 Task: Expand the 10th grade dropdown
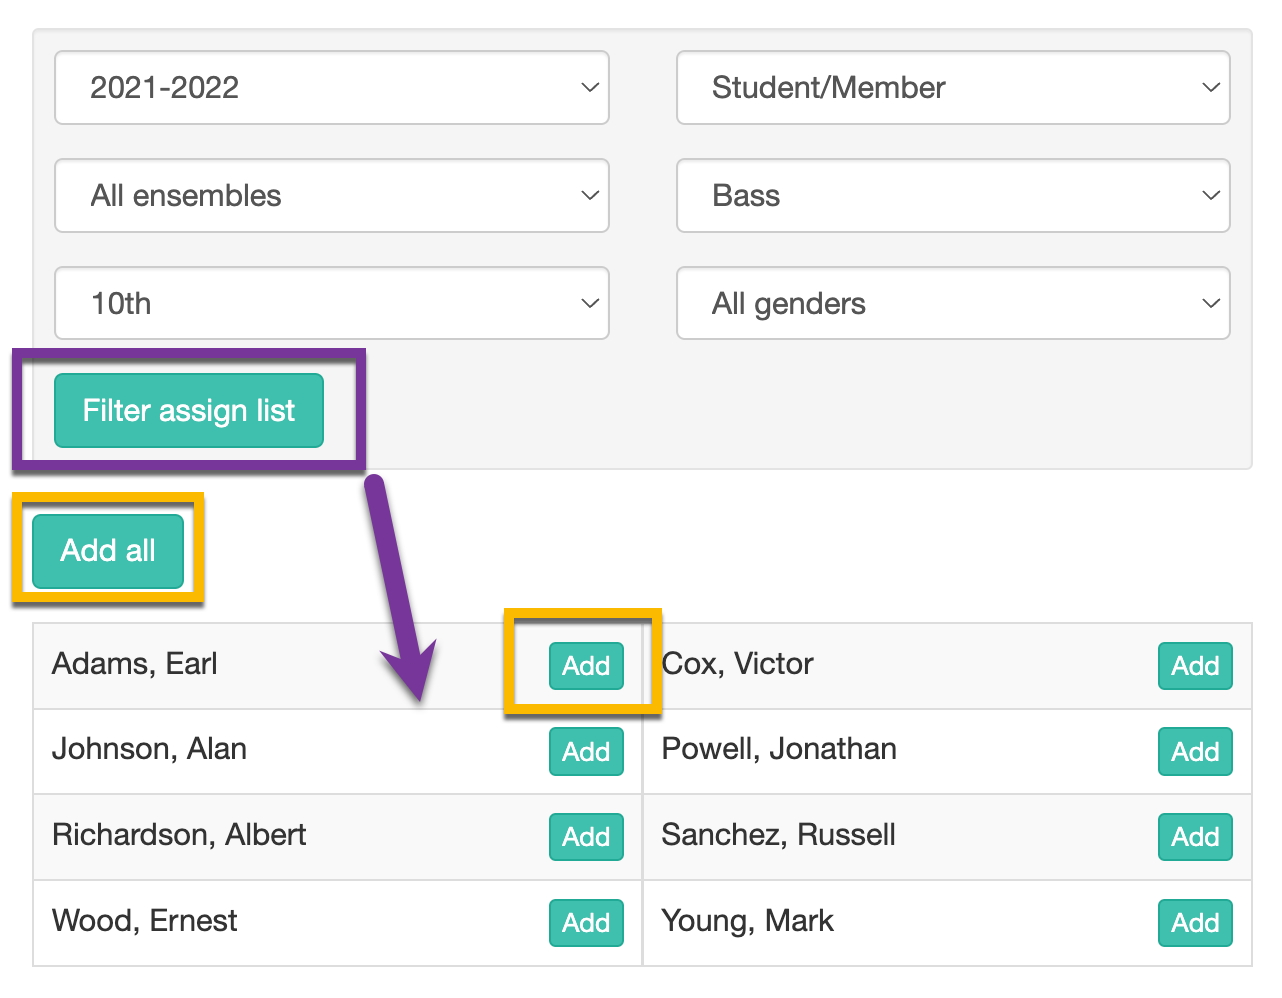331,303
